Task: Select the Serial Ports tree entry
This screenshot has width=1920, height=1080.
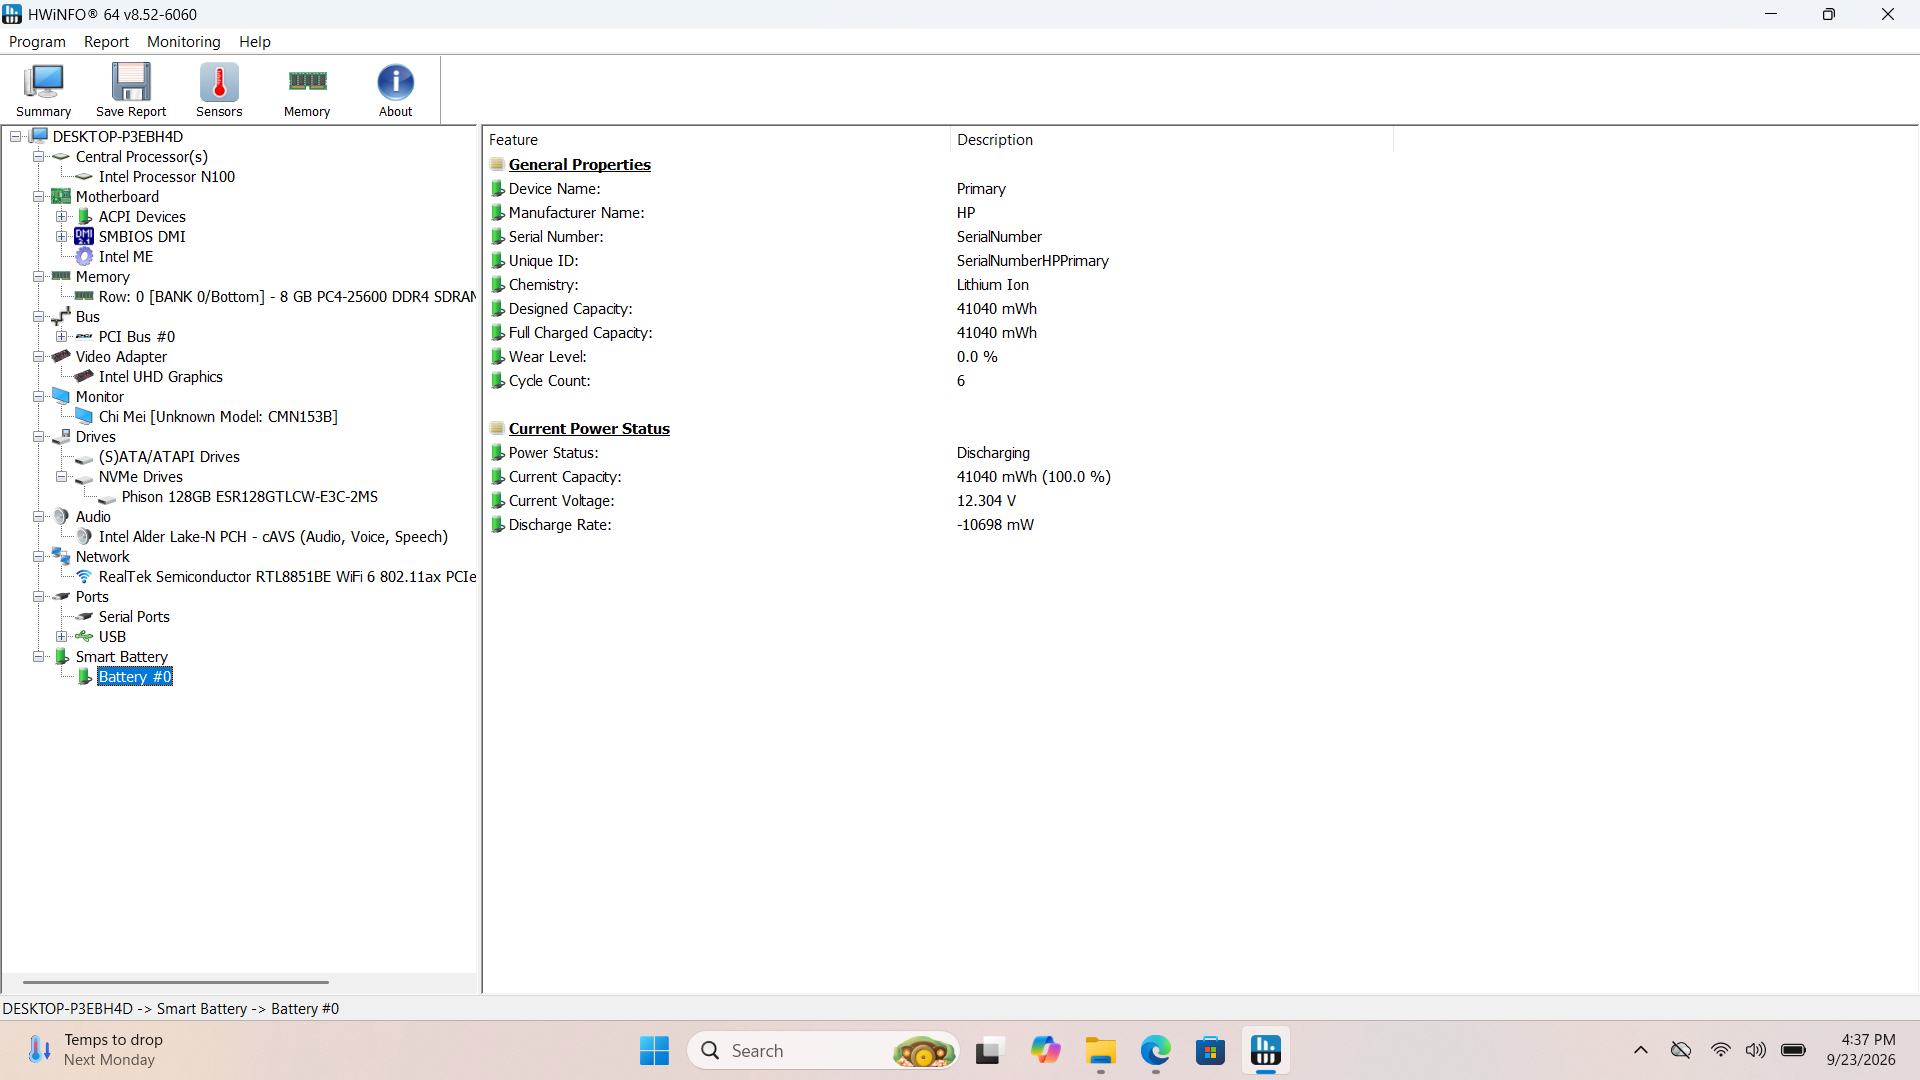Action: (x=134, y=617)
